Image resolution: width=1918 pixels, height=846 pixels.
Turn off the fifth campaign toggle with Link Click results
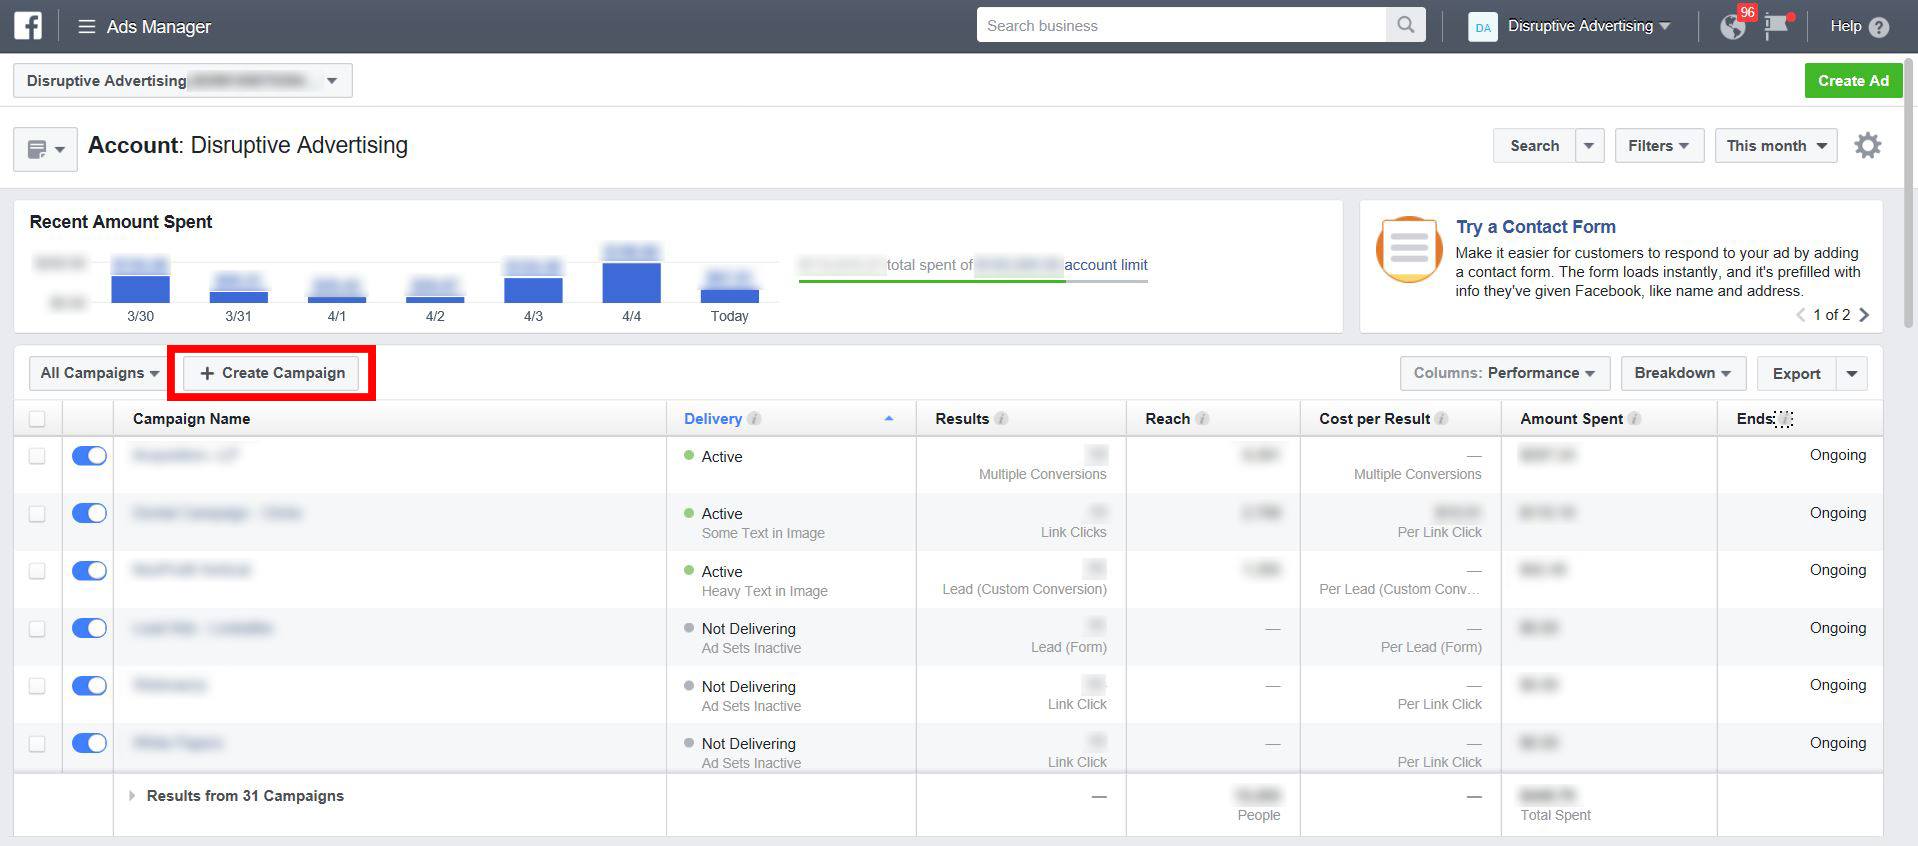point(89,686)
